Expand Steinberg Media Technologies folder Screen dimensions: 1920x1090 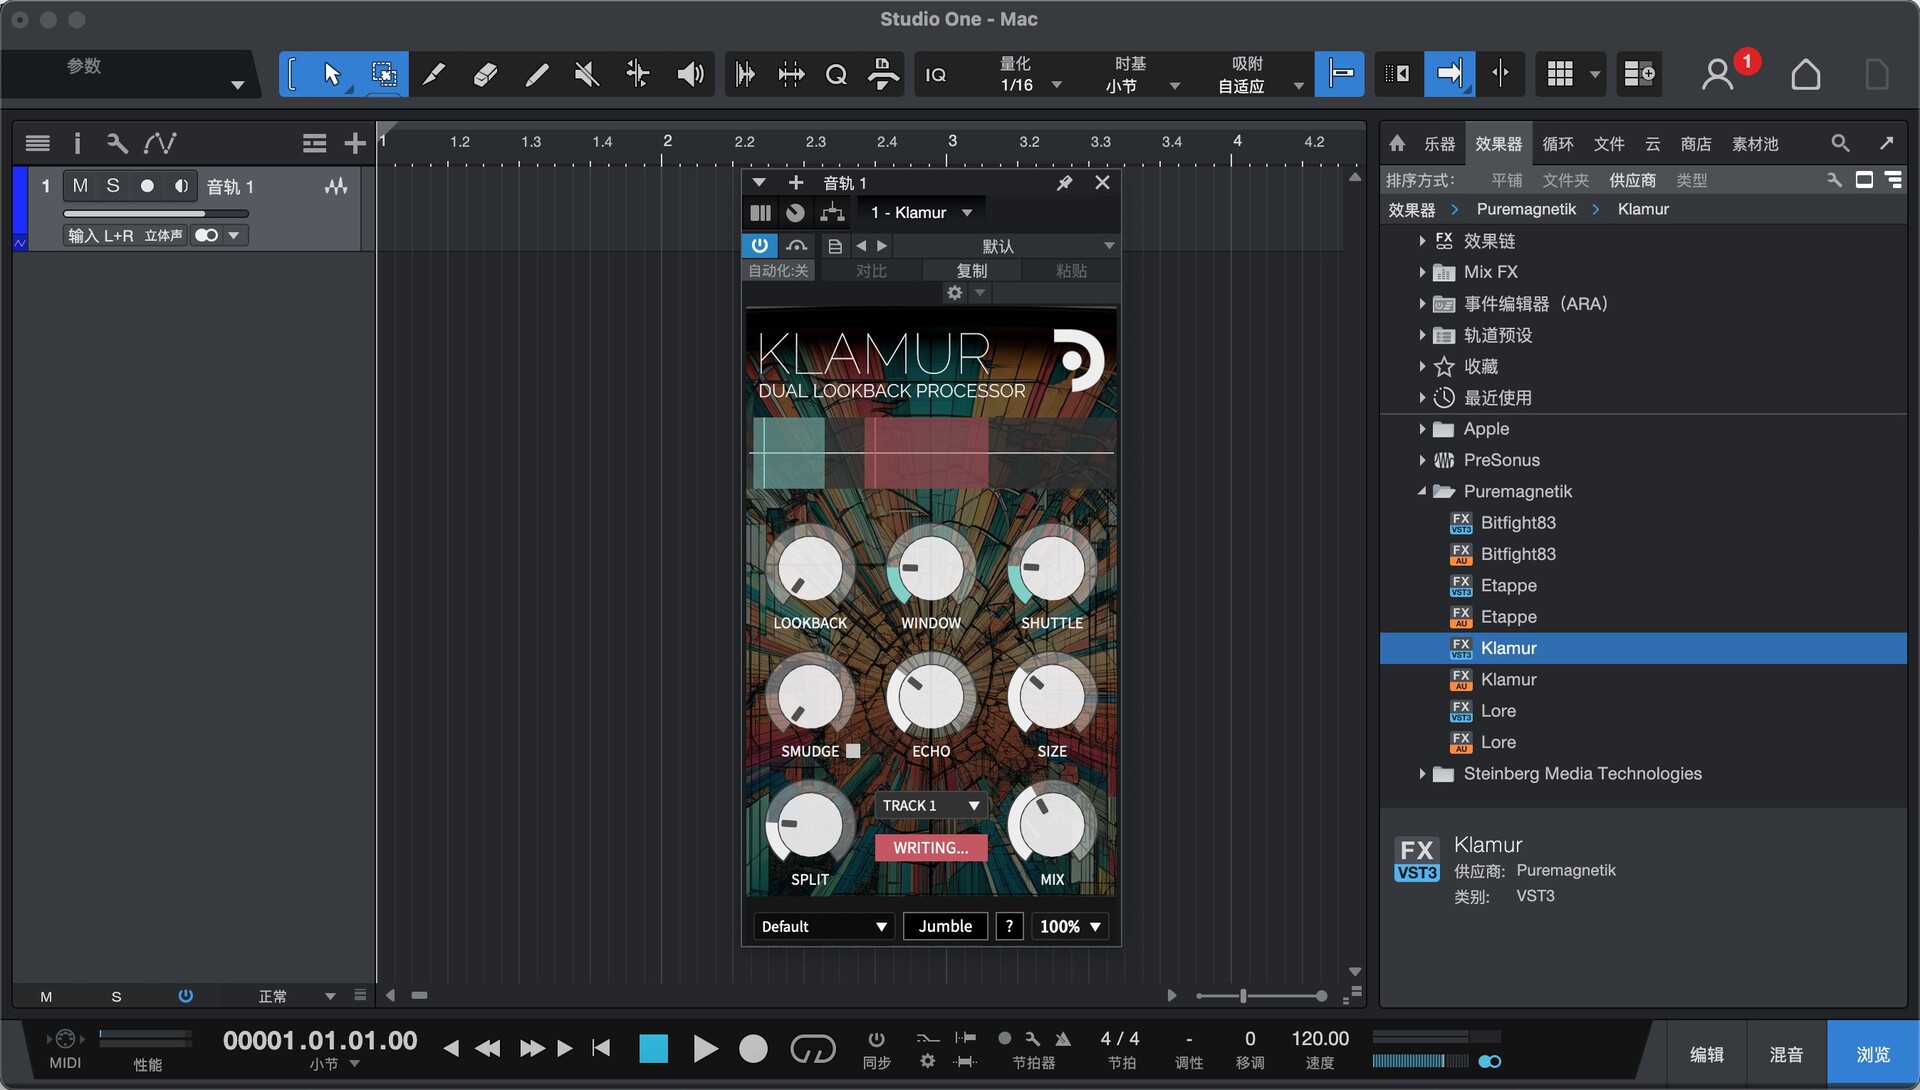(x=1422, y=773)
